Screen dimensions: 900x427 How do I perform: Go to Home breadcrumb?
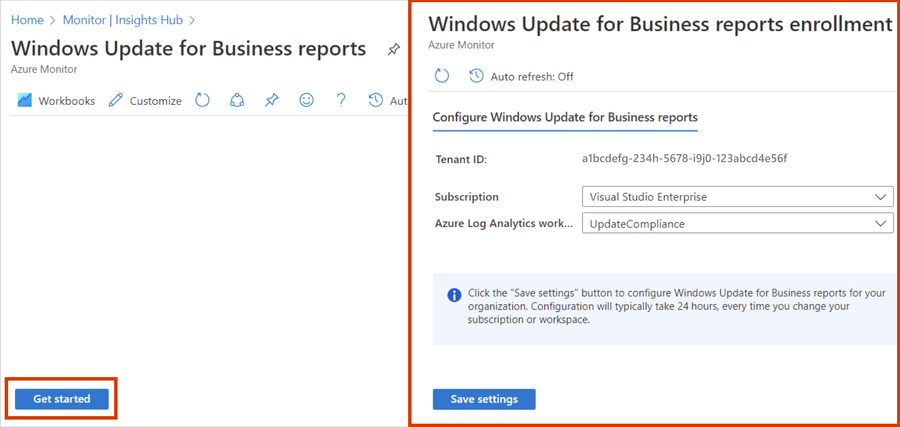pos(27,20)
